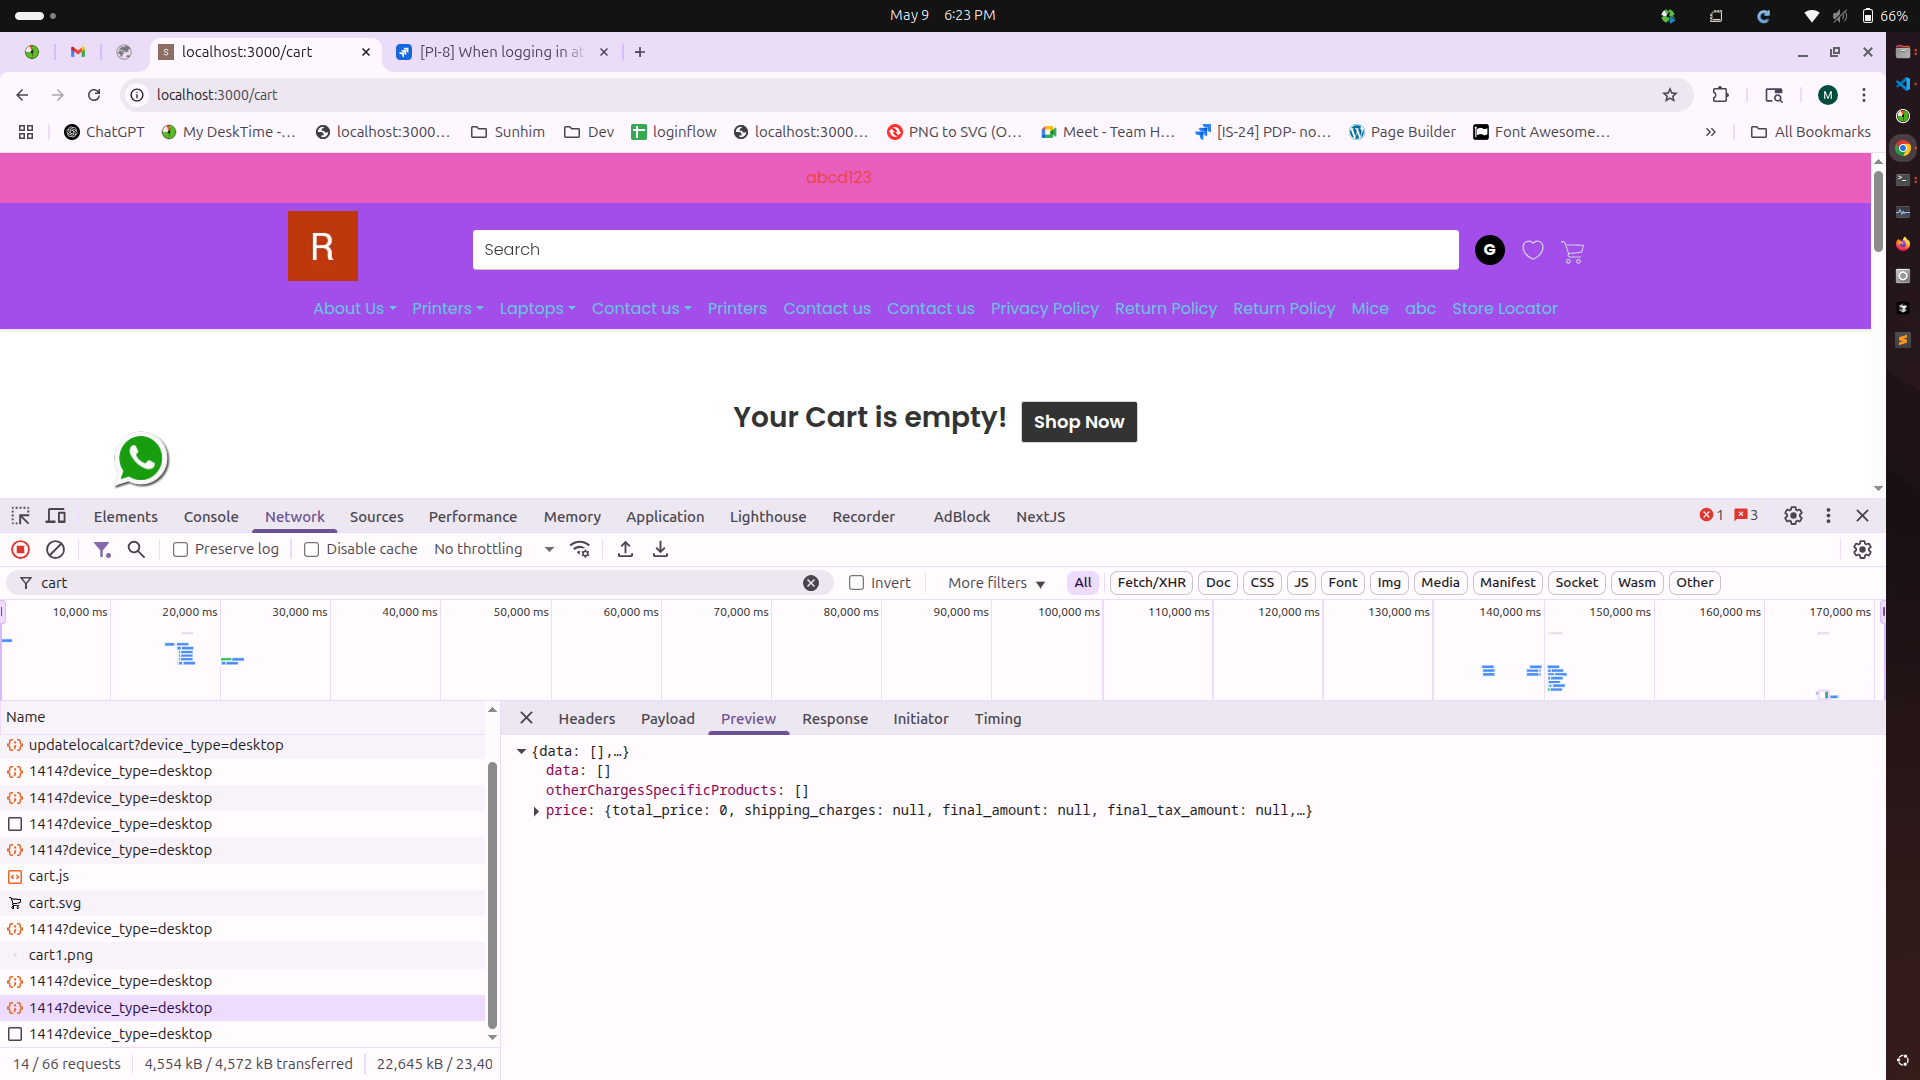Select the JS filter chip
The image size is (1920, 1080).
pyautogui.click(x=1301, y=583)
